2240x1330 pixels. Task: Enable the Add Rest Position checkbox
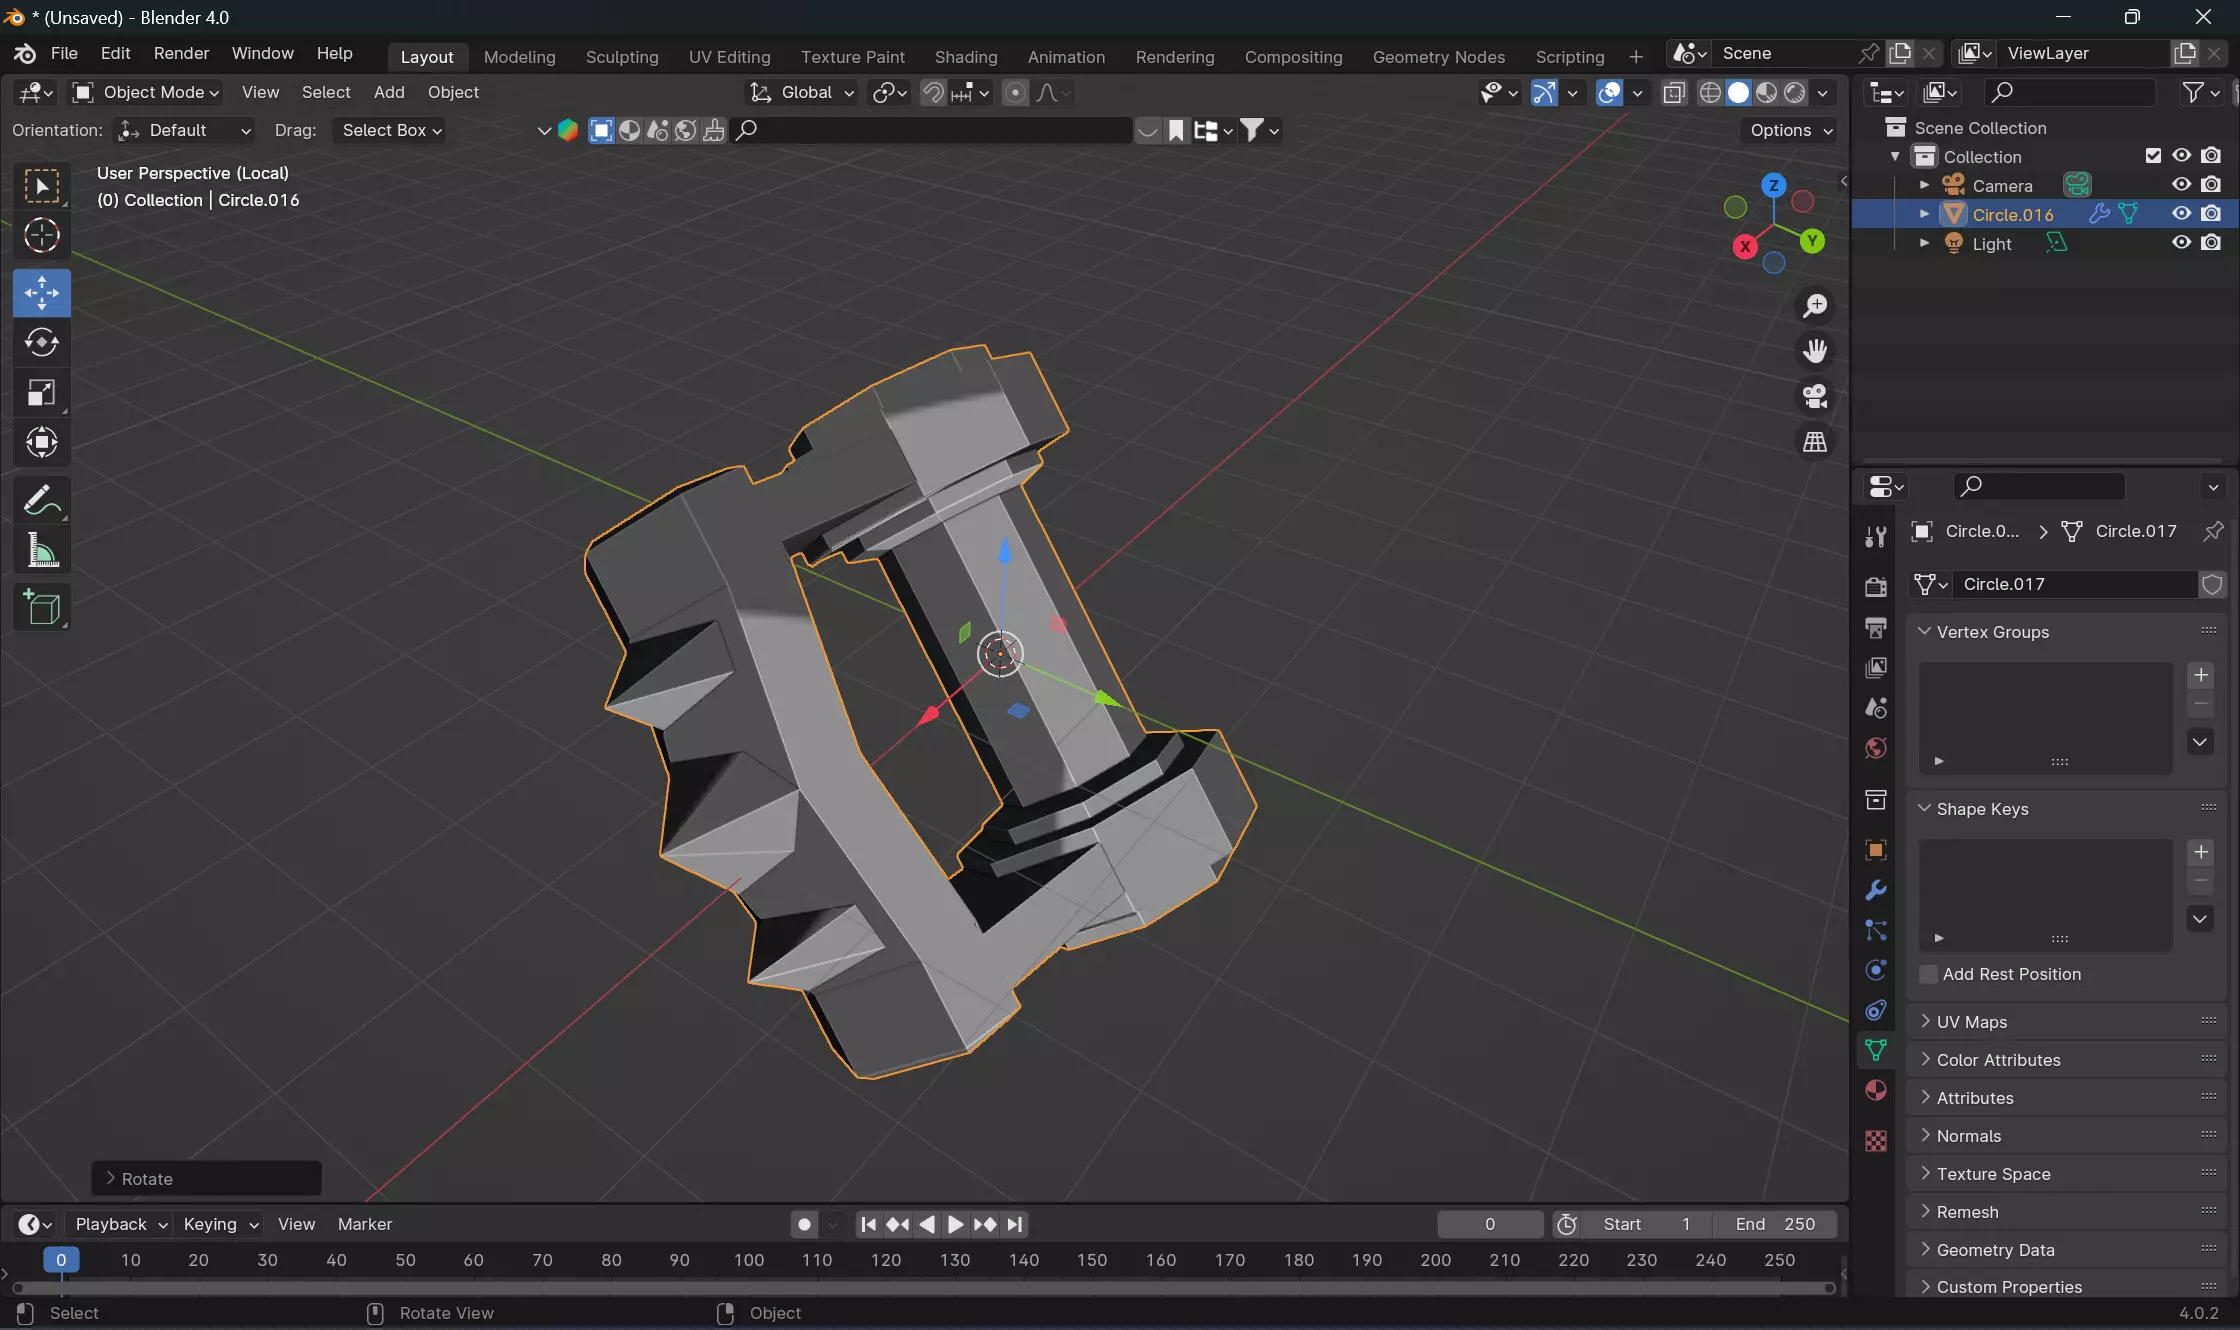(x=1929, y=974)
